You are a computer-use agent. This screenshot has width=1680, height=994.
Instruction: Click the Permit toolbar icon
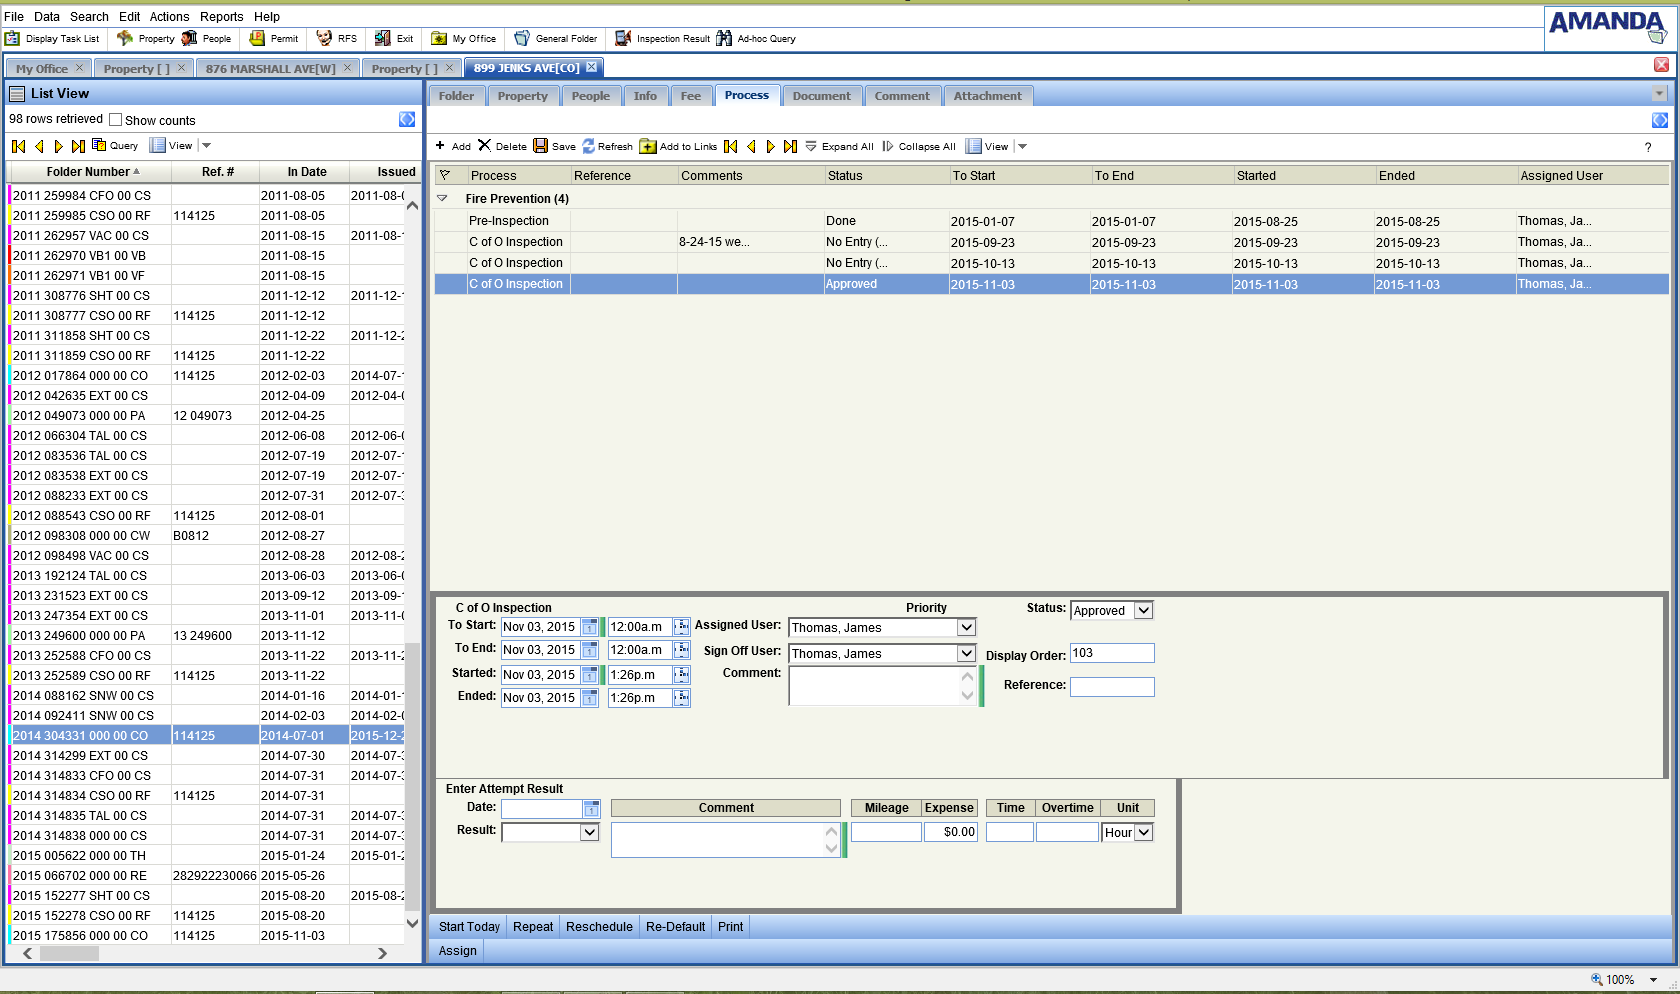[257, 39]
